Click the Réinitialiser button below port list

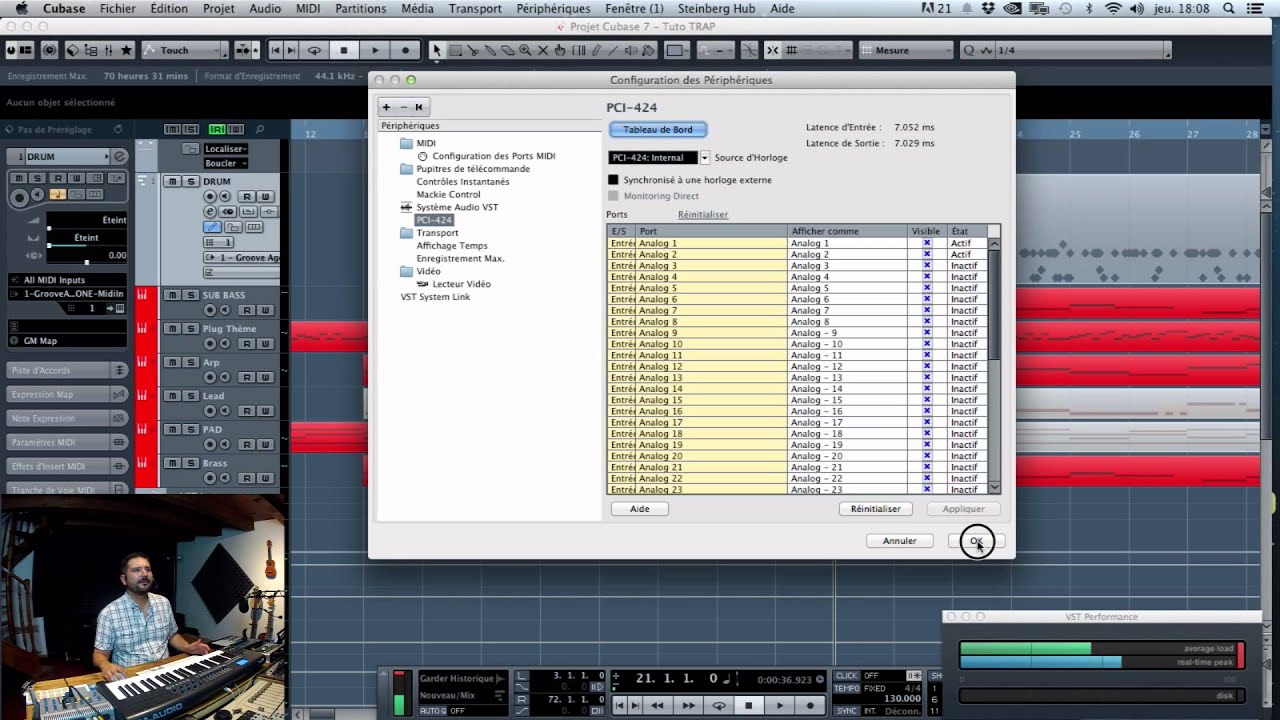coord(876,509)
